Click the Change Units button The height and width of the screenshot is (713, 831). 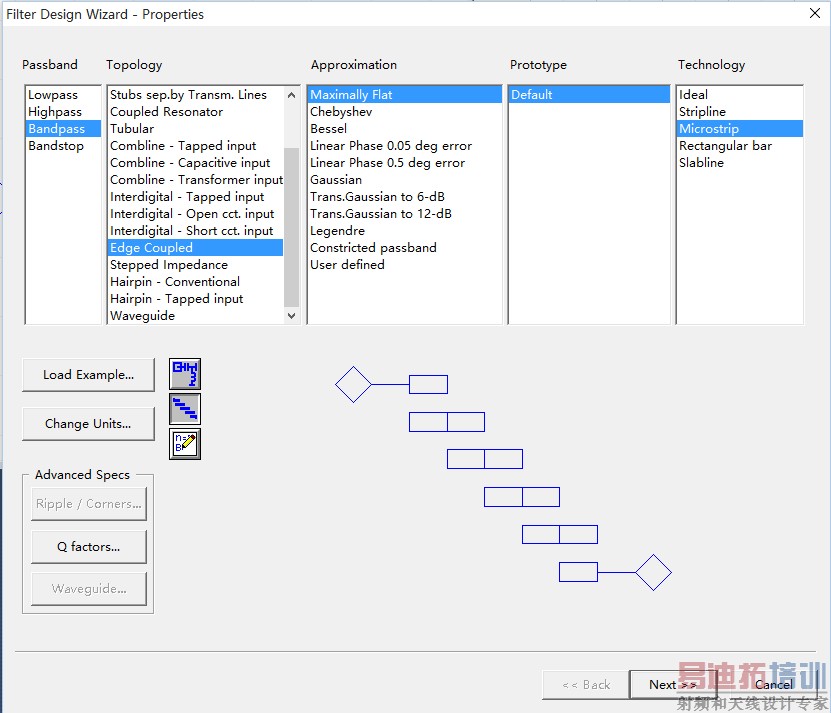[x=89, y=424]
